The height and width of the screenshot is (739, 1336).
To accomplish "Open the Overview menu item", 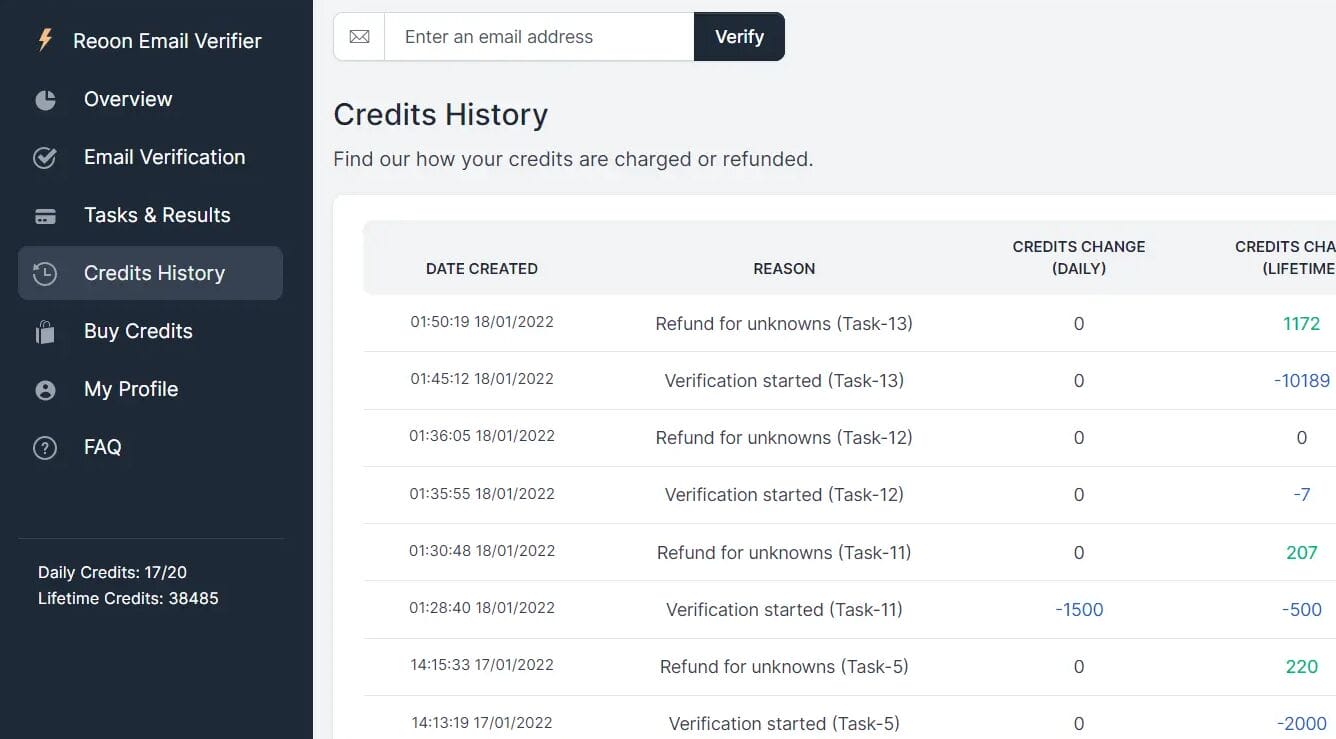I will pyautogui.click(x=128, y=99).
